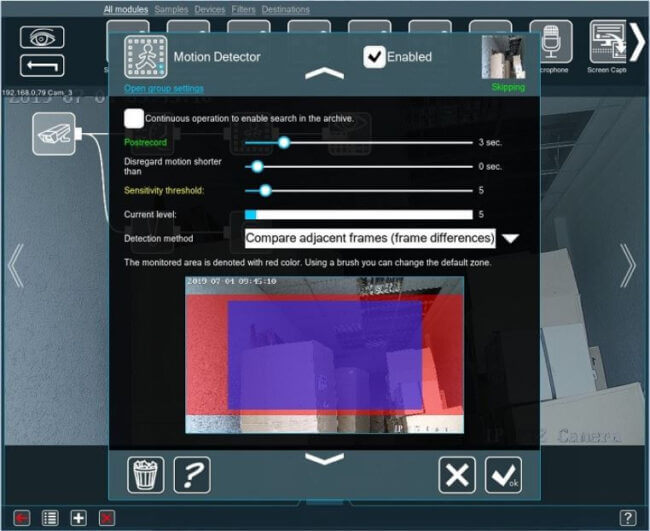Go to previous camera with left arrow
Image resolution: width=650 pixels, height=531 pixels.
pyautogui.click(x=16, y=265)
